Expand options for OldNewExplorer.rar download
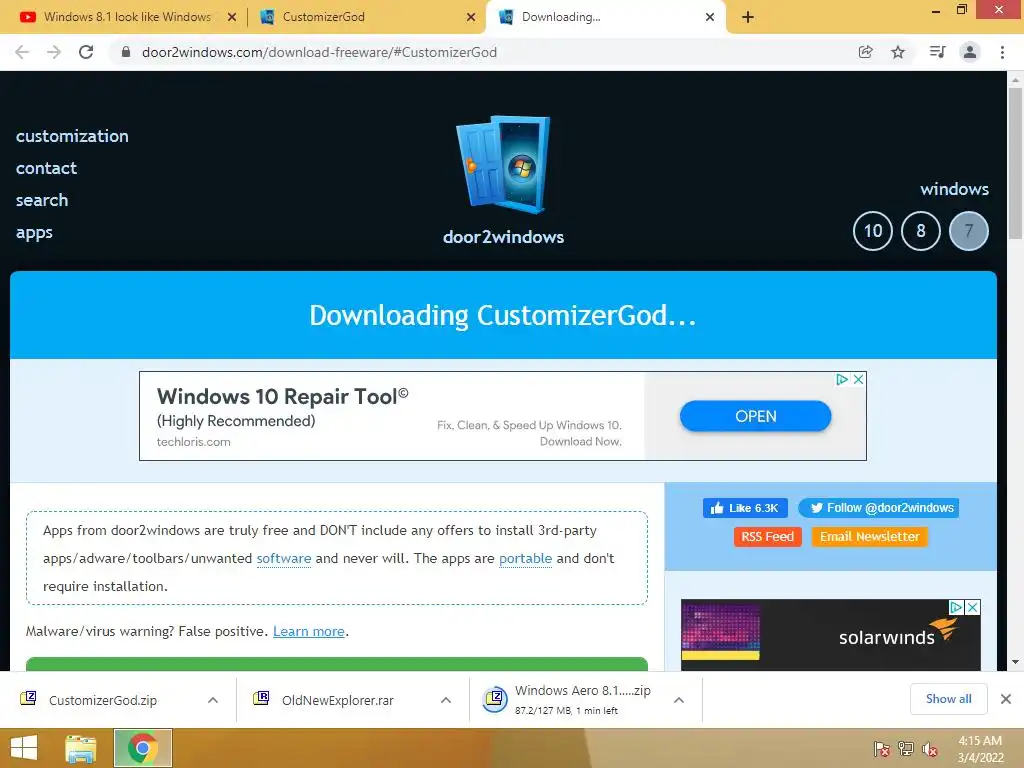1024x768 pixels. [446, 700]
